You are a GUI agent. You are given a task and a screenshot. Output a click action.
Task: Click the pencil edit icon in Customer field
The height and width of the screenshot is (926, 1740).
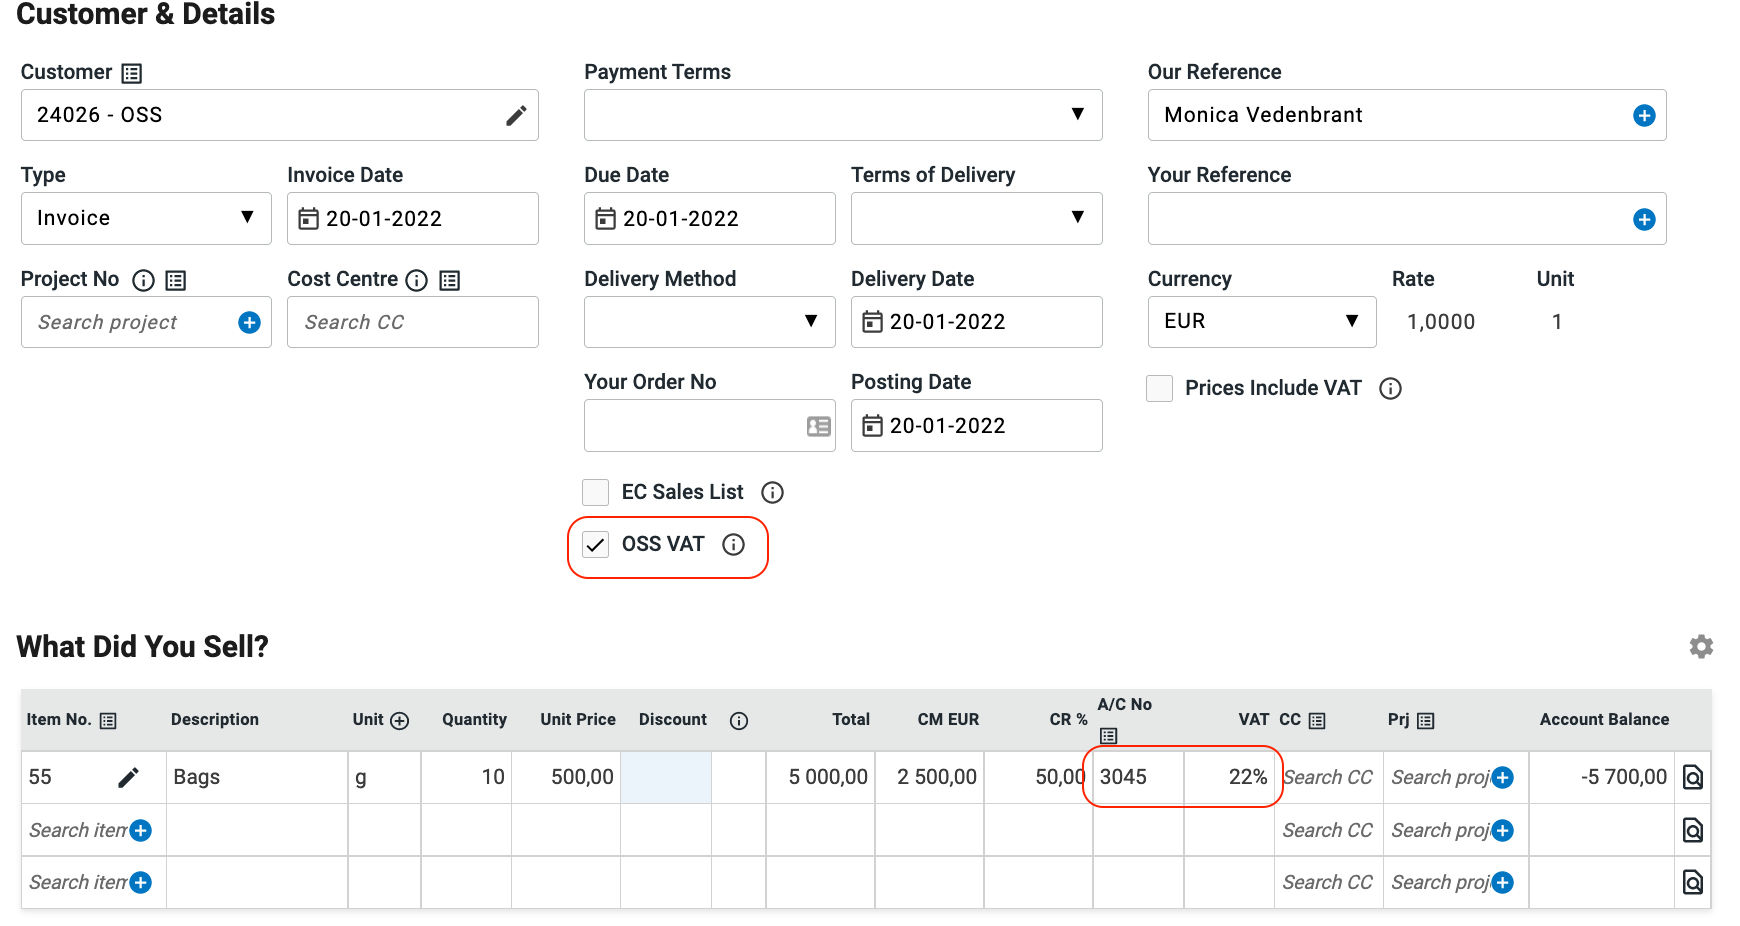coord(516,116)
